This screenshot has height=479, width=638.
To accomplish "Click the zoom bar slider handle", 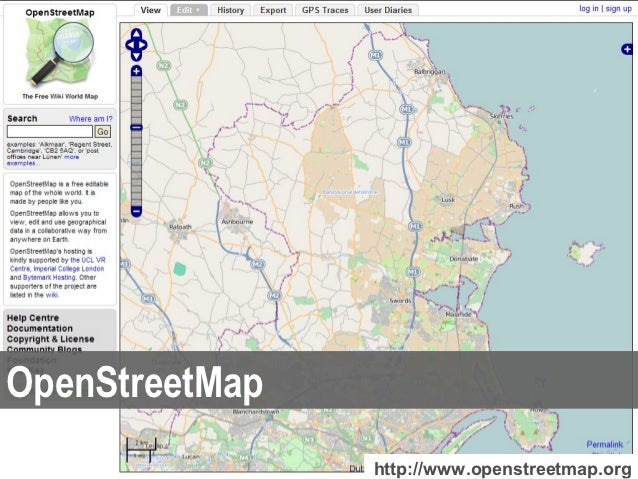I will [136, 127].
